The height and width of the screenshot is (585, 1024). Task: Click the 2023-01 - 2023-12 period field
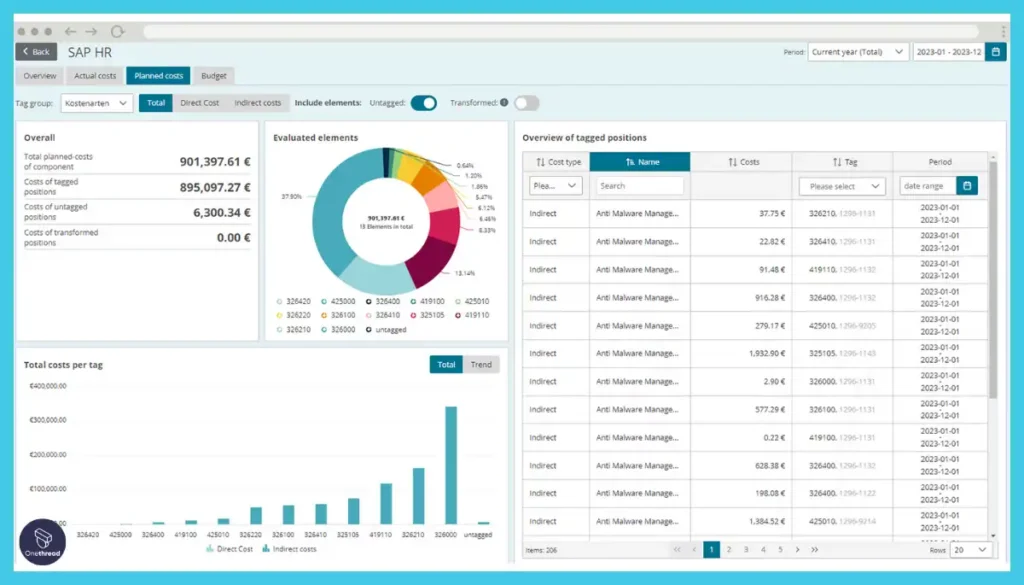coord(949,52)
